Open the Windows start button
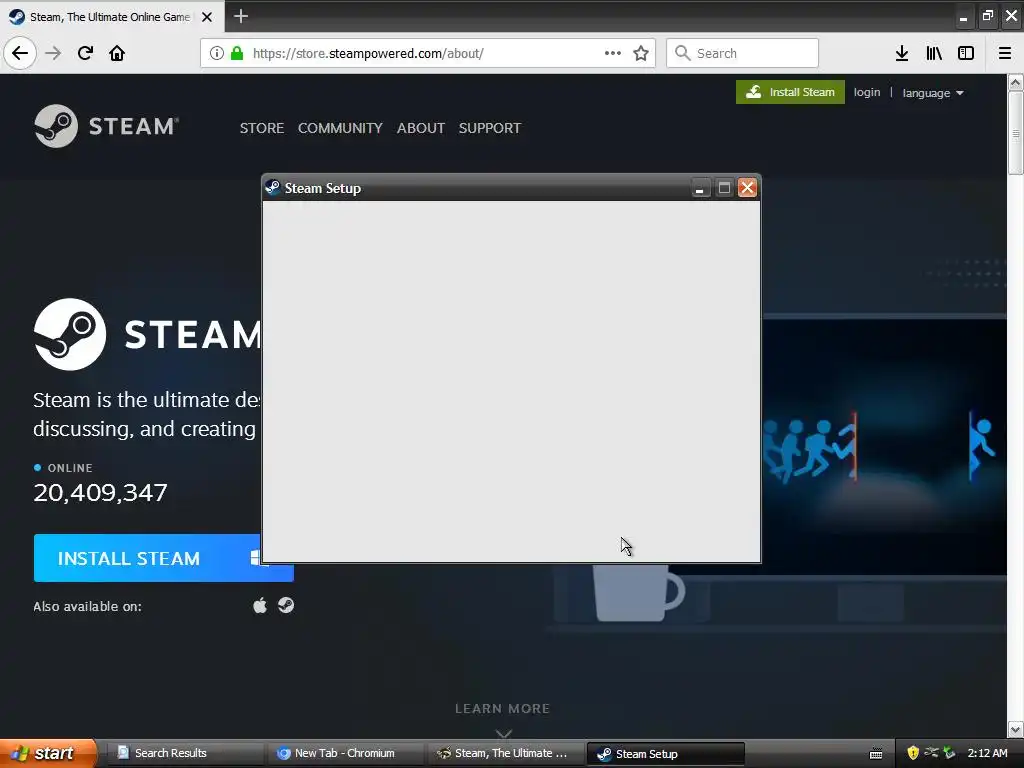Viewport: 1024px width, 768px height. pyautogui.click(x=48, y=753)
